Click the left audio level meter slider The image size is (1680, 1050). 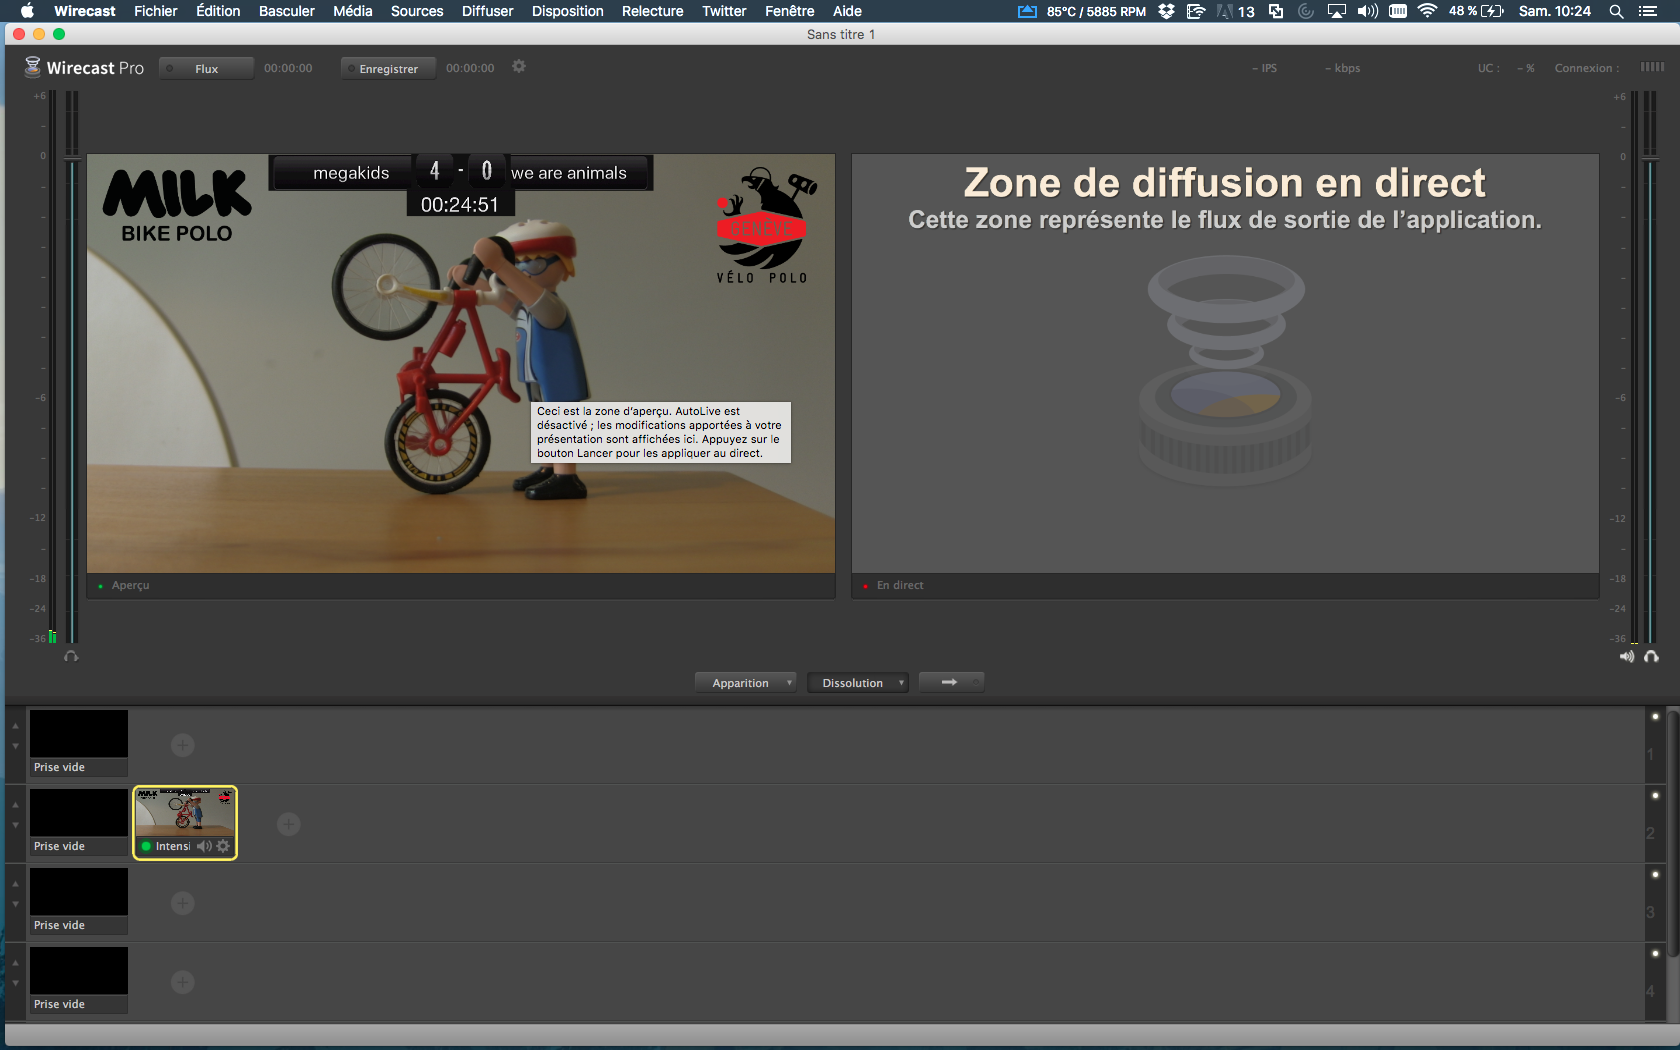[72, 158]
